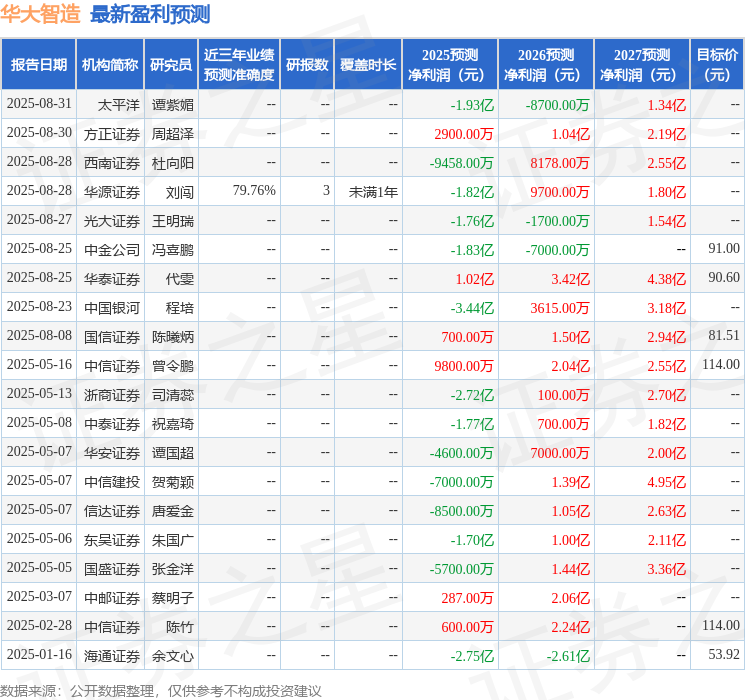Click the 数据来源 disclaimer footer text
Screen dimensions: 745x700
pos(161,690)
